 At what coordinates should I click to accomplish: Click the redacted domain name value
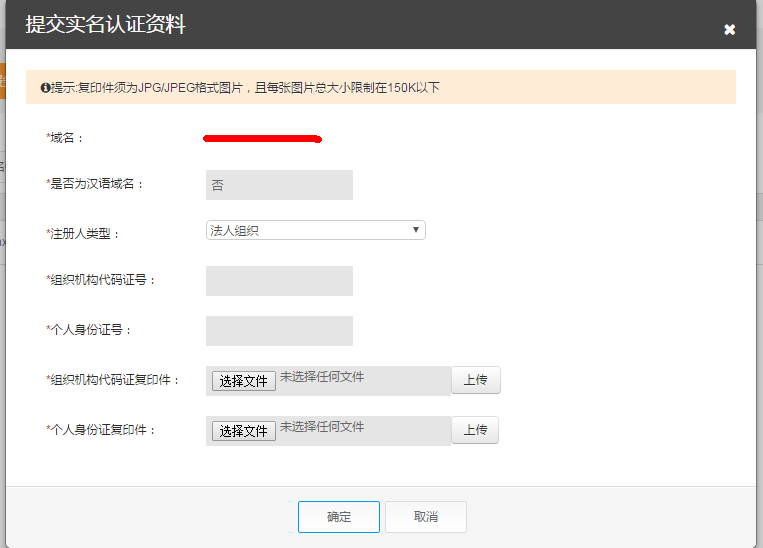coord(262,138)
